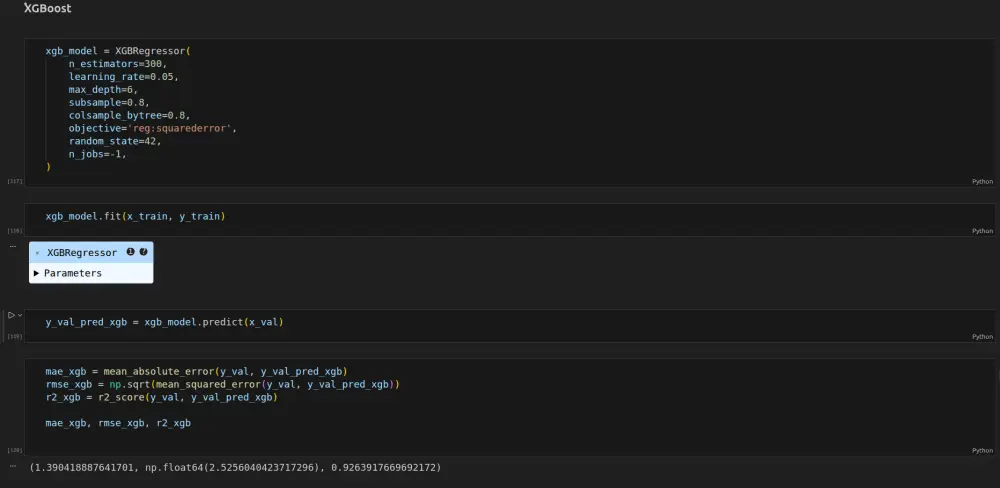
Task: Click Python language label of metrics cell
Action: pos(981,450)
